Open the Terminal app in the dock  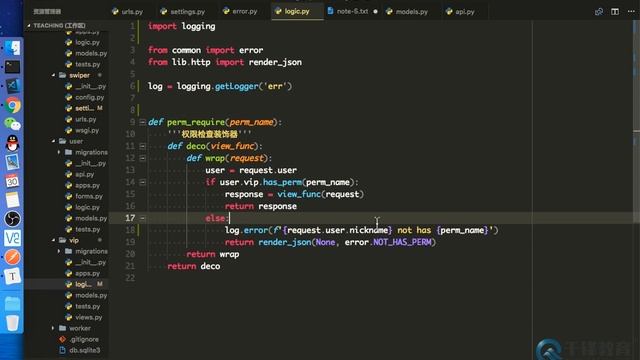click(12, 67)
